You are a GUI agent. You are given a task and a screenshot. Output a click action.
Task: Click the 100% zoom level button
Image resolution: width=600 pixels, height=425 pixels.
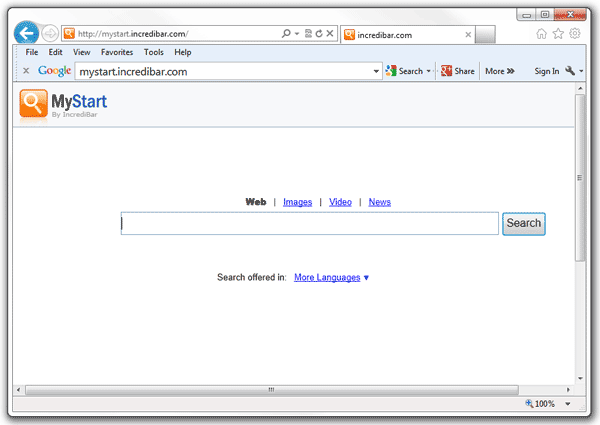540,404
